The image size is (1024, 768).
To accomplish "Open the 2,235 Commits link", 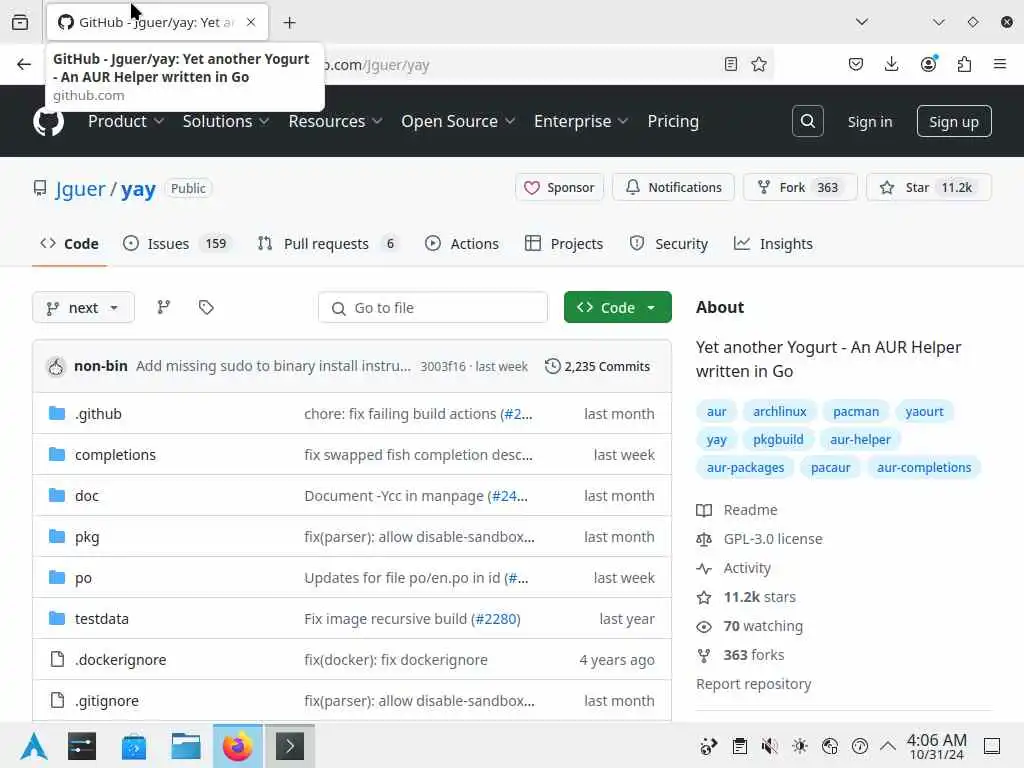I will (x=598, y=366).
